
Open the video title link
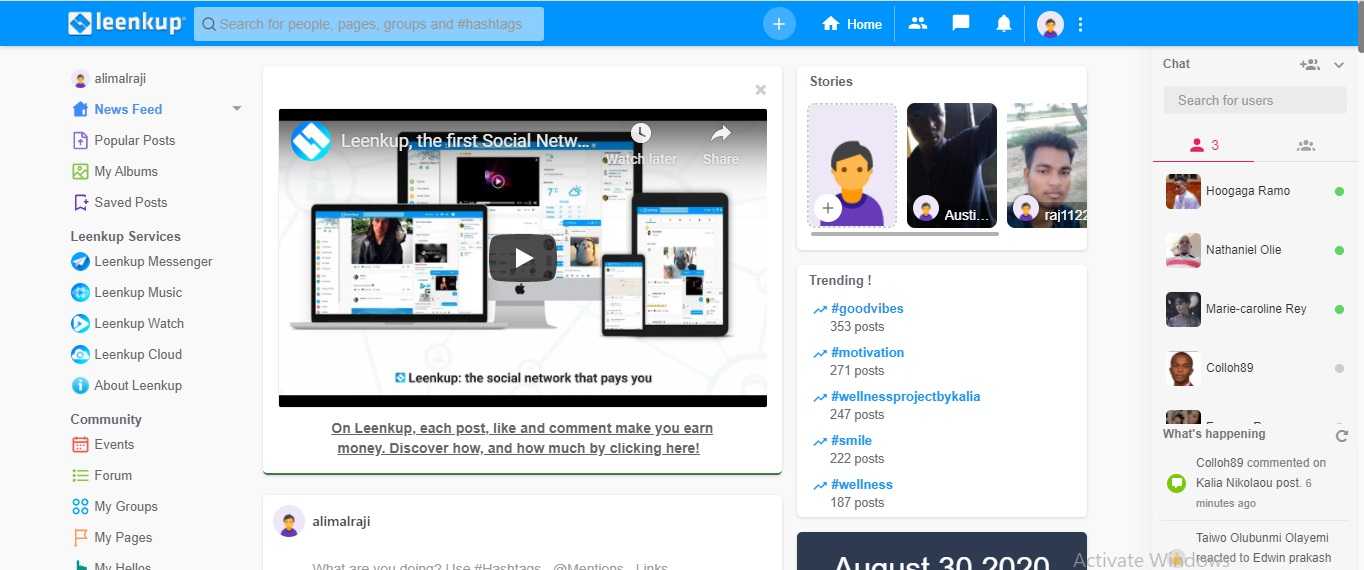click(x=465, y=141)
